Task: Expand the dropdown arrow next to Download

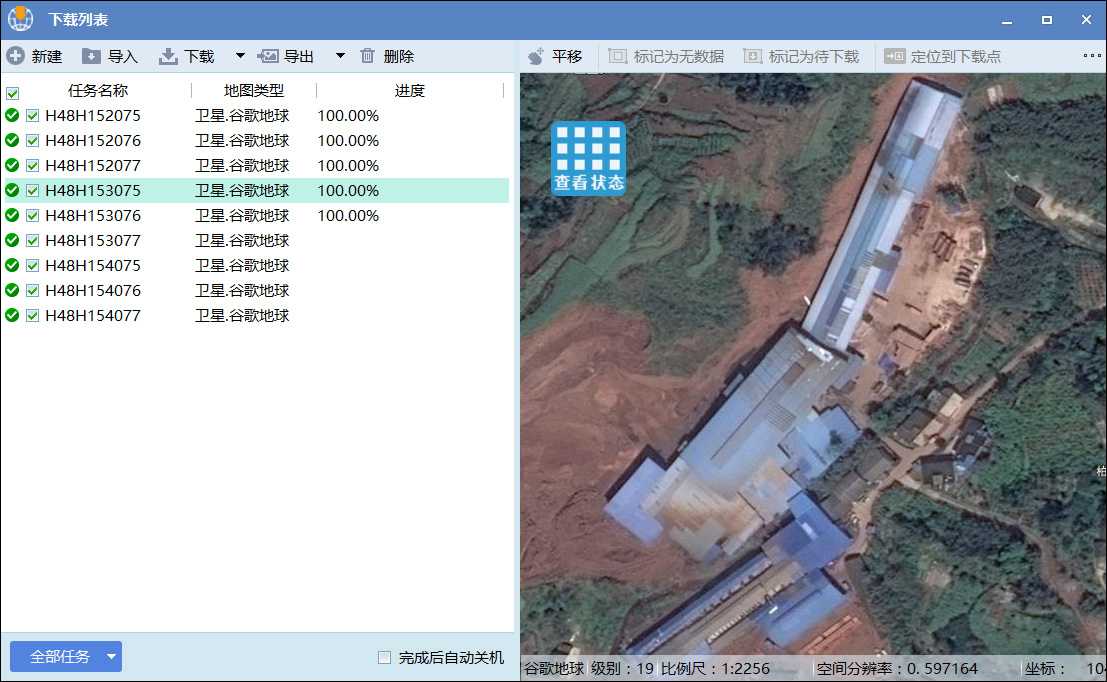Action: [240, 56]
